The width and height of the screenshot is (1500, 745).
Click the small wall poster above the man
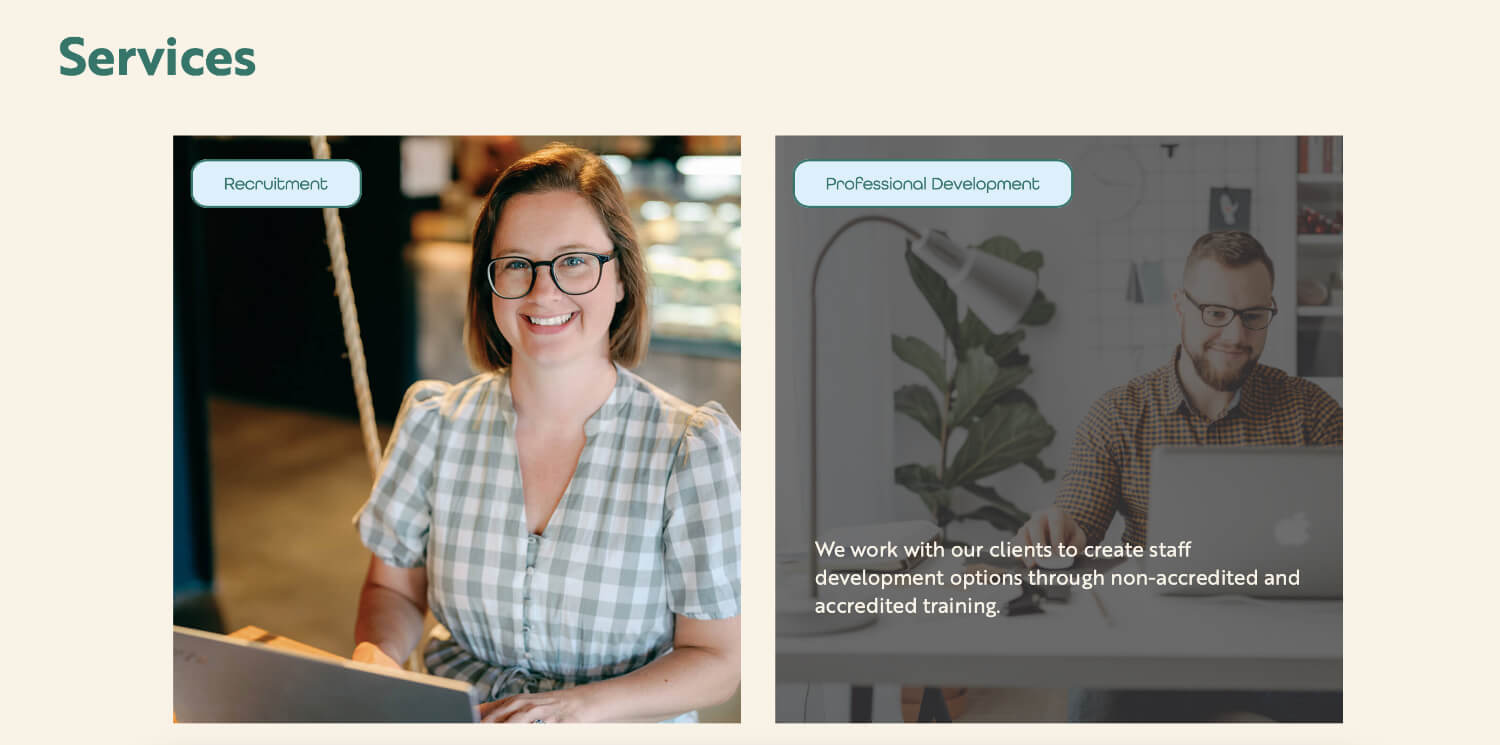(x=1229, y=209)
